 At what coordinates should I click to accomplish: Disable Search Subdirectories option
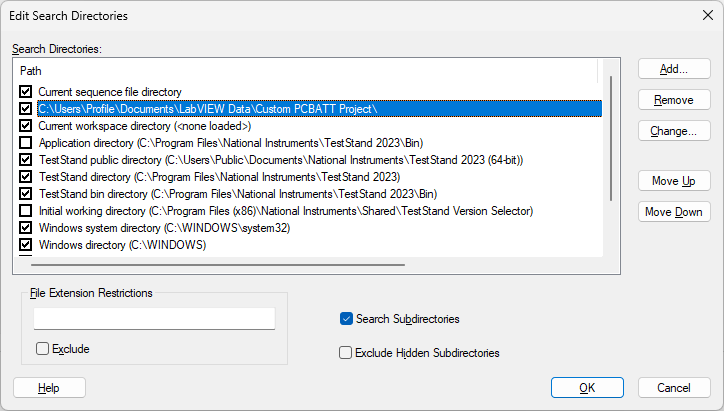[346, 319]
